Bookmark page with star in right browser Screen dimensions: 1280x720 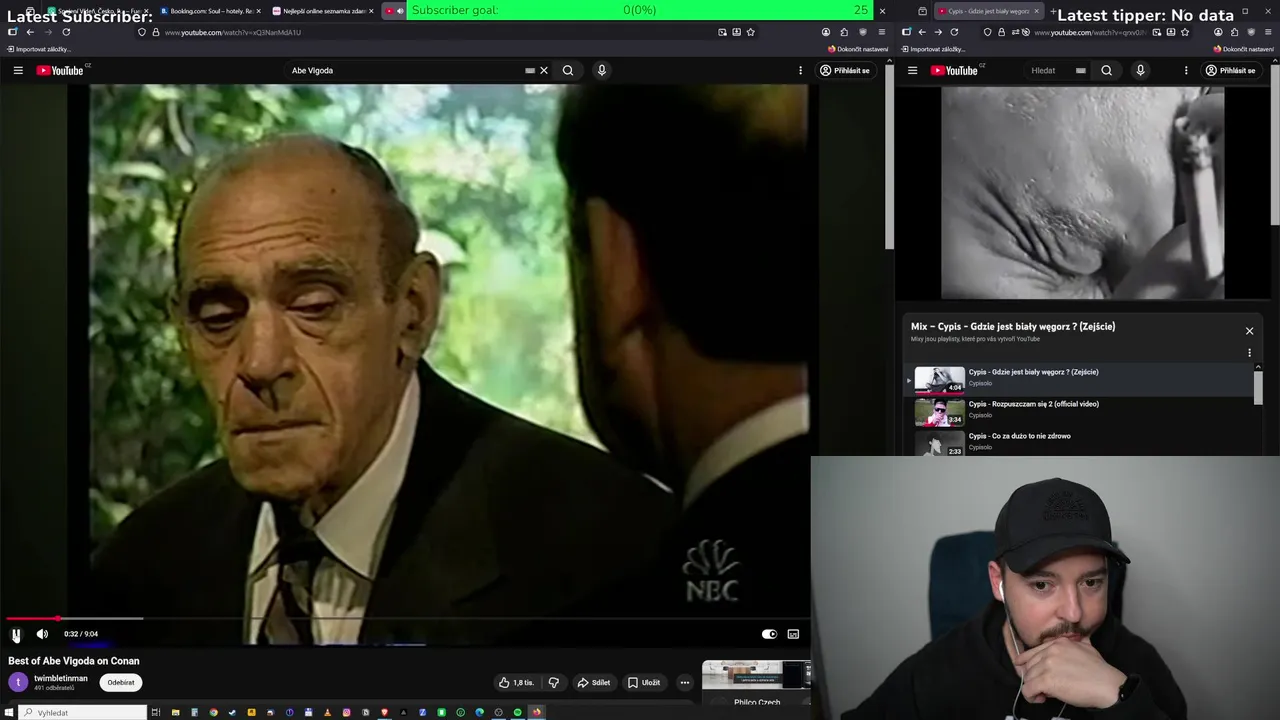click(1185, 32)
